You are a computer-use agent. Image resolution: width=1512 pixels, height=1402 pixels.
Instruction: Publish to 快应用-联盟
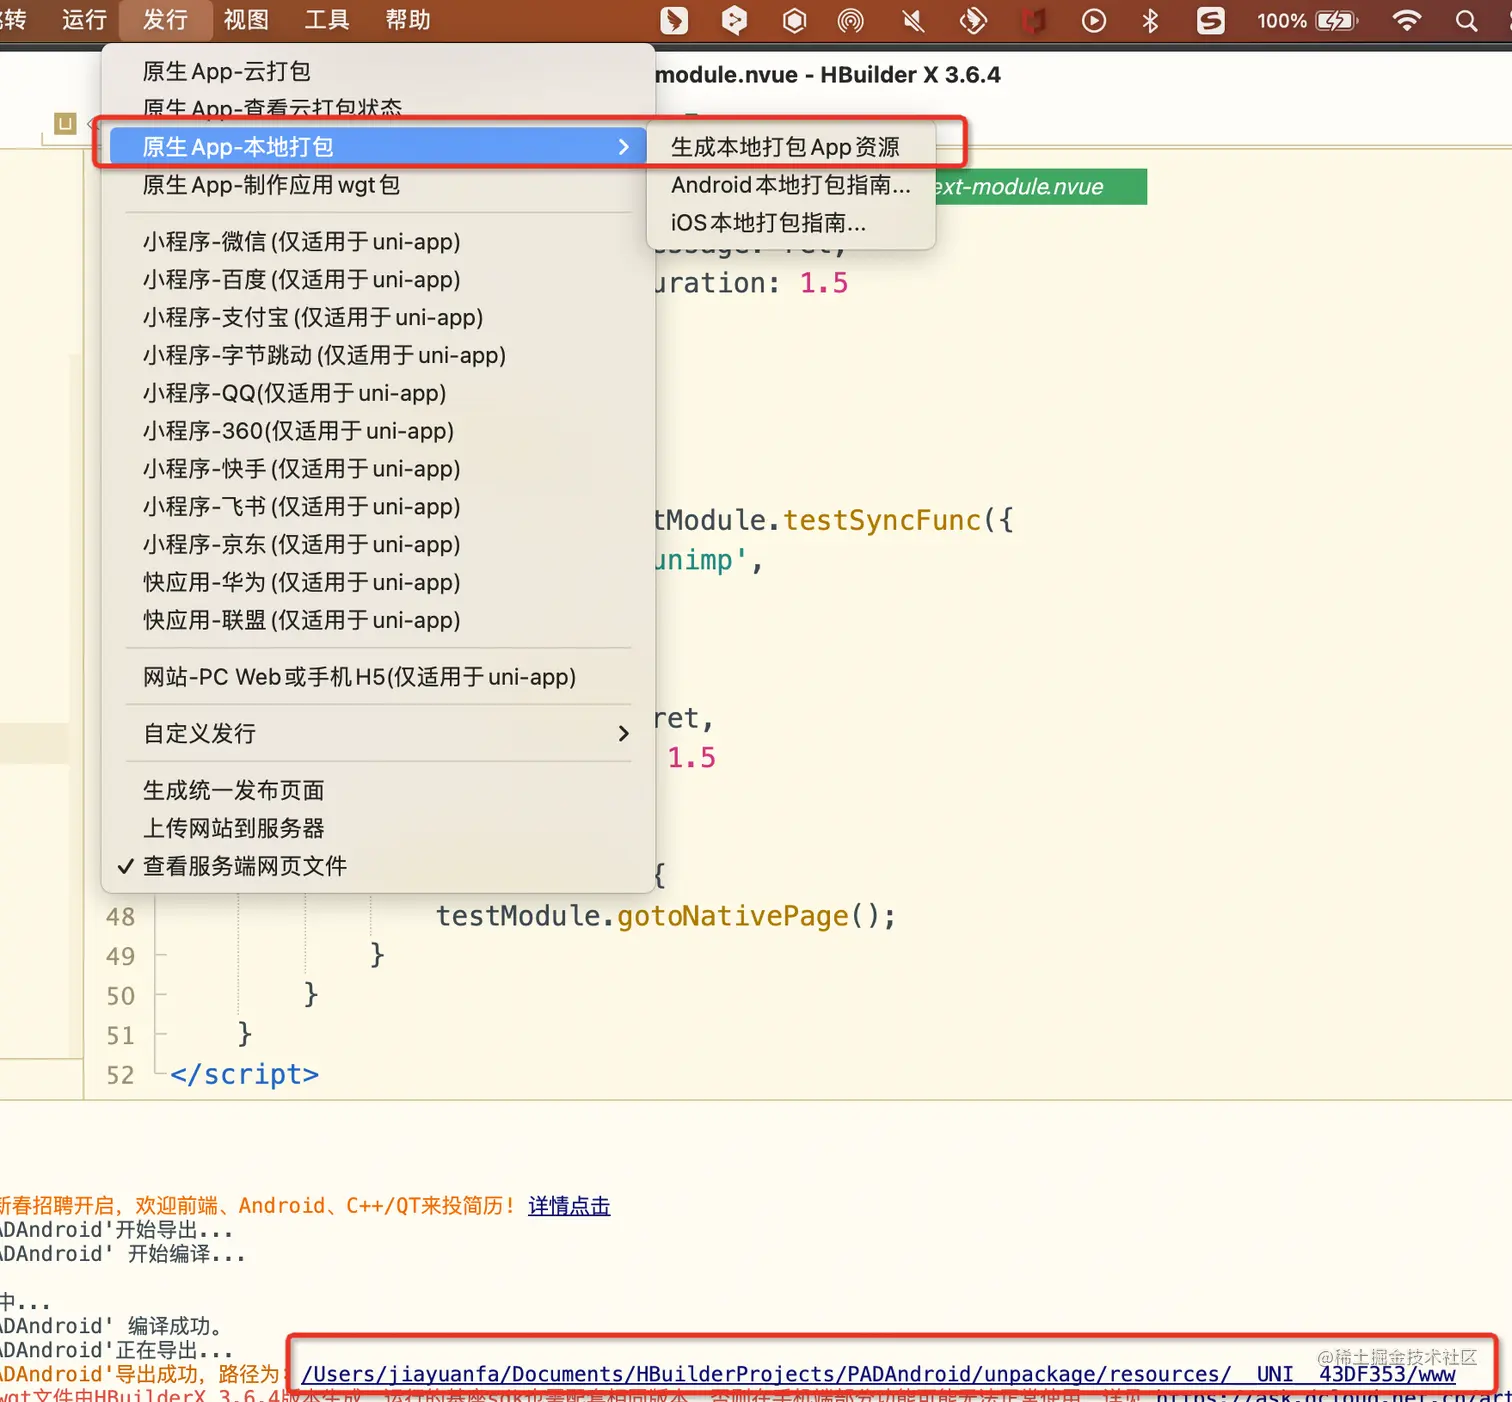click(x=378, y=621)
